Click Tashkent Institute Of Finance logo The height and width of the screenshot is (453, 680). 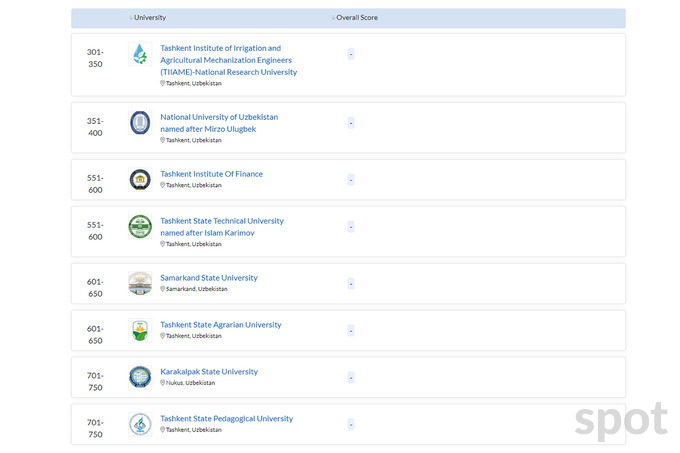click(x=139, y=179)
